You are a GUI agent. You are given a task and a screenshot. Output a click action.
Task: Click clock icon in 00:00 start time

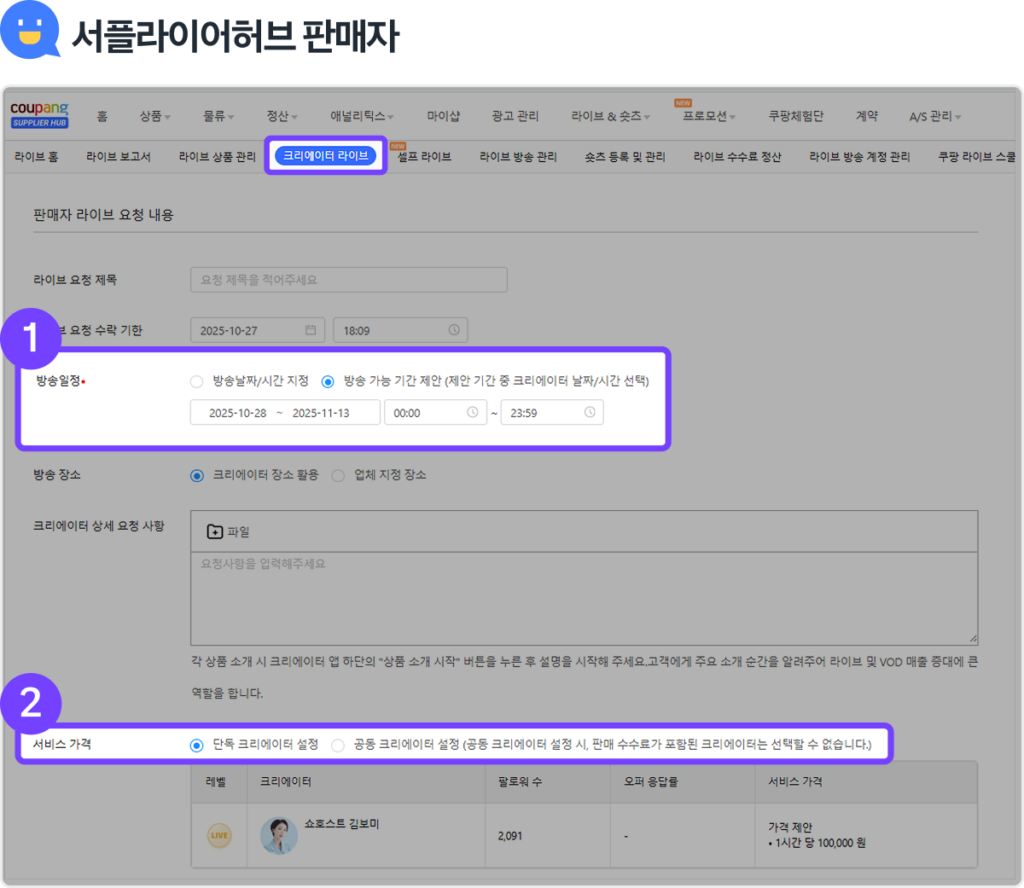pos(472,412)
